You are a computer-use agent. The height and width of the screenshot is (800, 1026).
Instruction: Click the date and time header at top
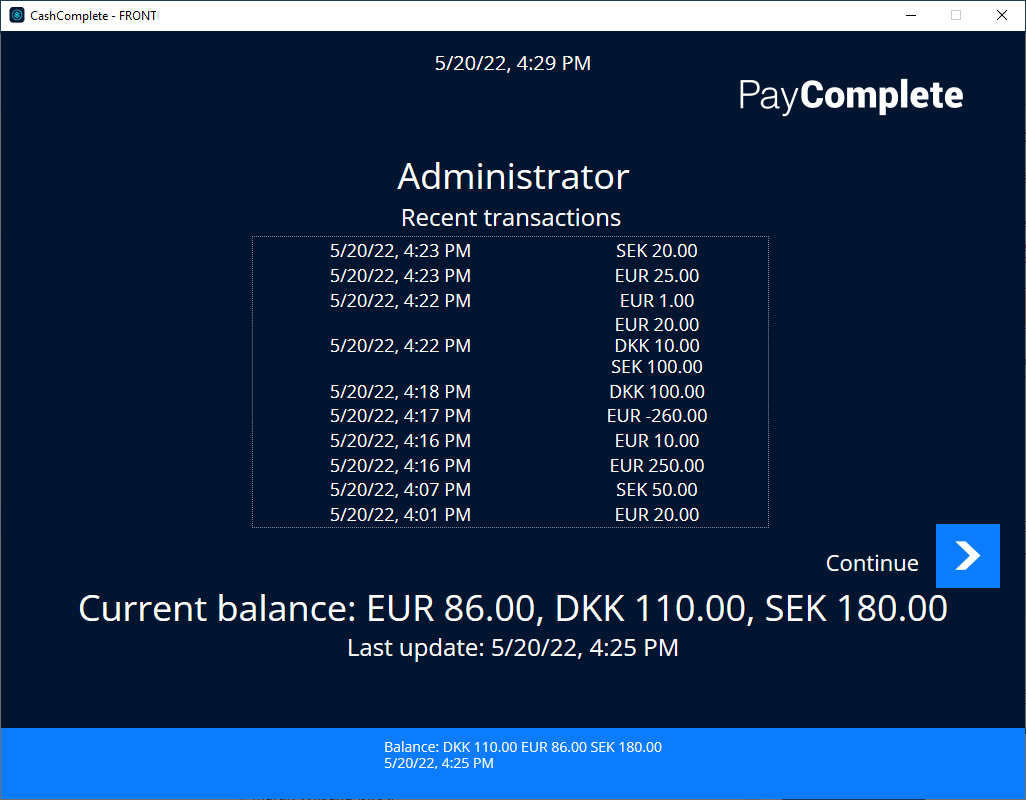(x=512, y=63)
